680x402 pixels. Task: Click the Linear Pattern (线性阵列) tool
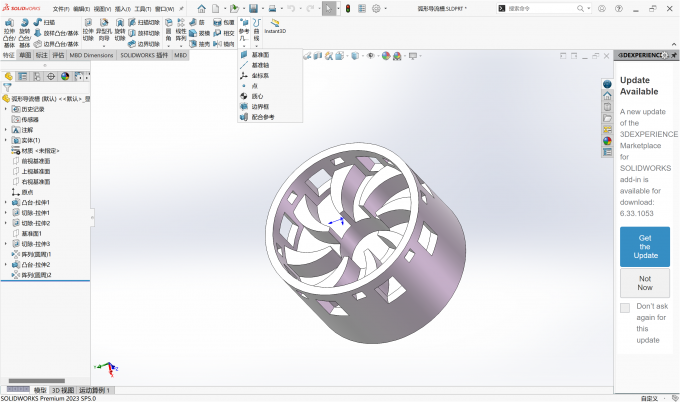click(181, 31)
